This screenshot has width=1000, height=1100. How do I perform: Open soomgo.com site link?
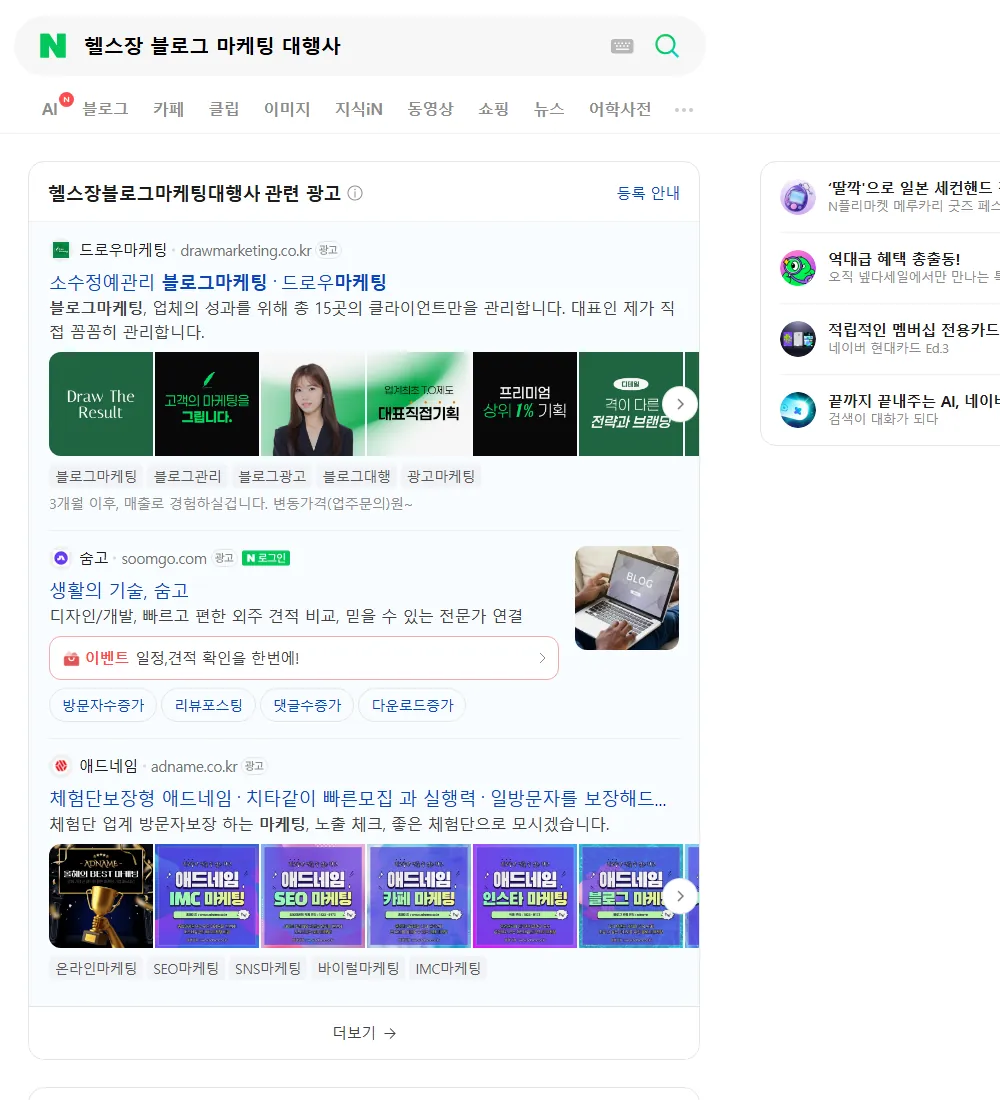tap(164, 558)
